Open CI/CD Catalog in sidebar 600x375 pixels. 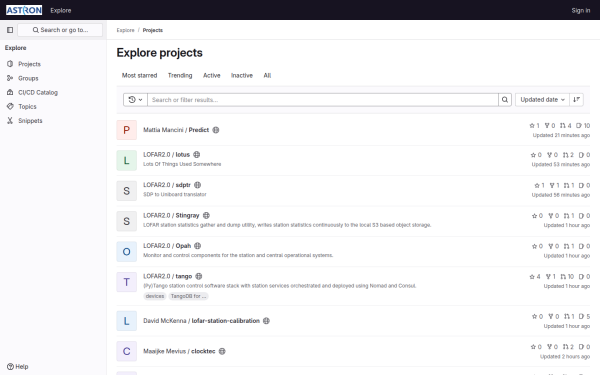pyautogui.click(x=53, y=92)
